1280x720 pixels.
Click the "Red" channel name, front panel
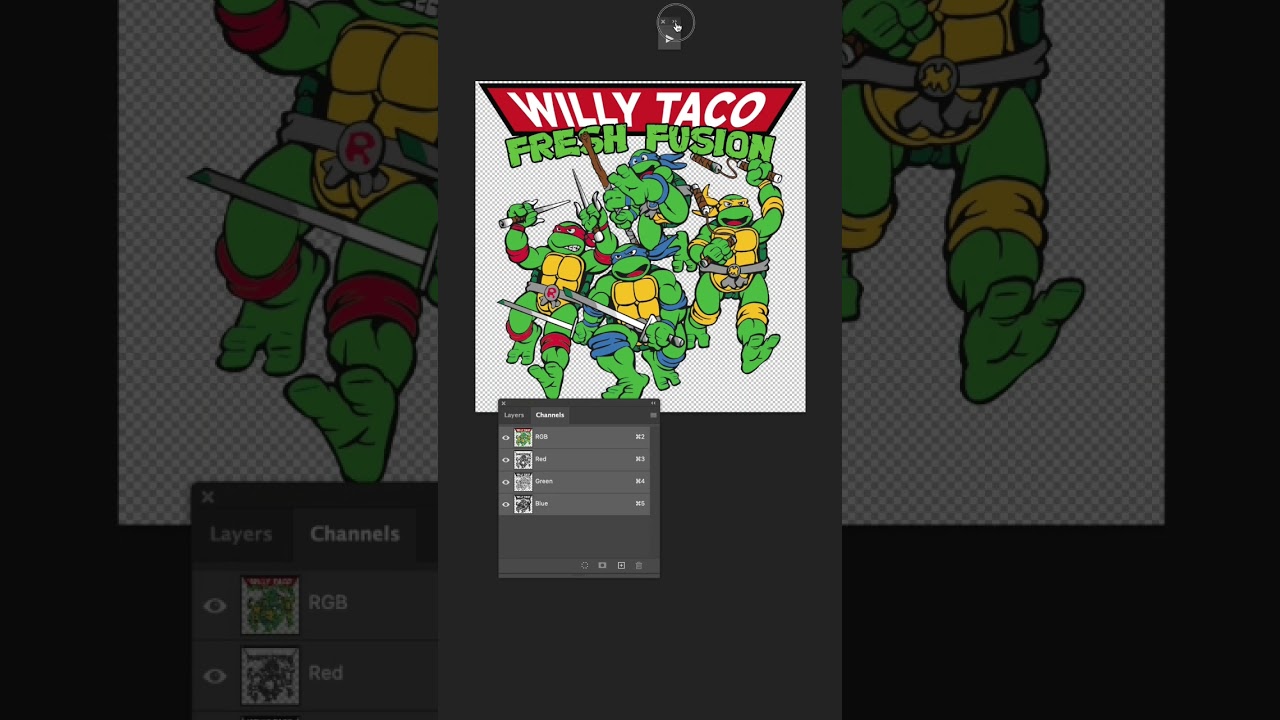pos(541,459)
